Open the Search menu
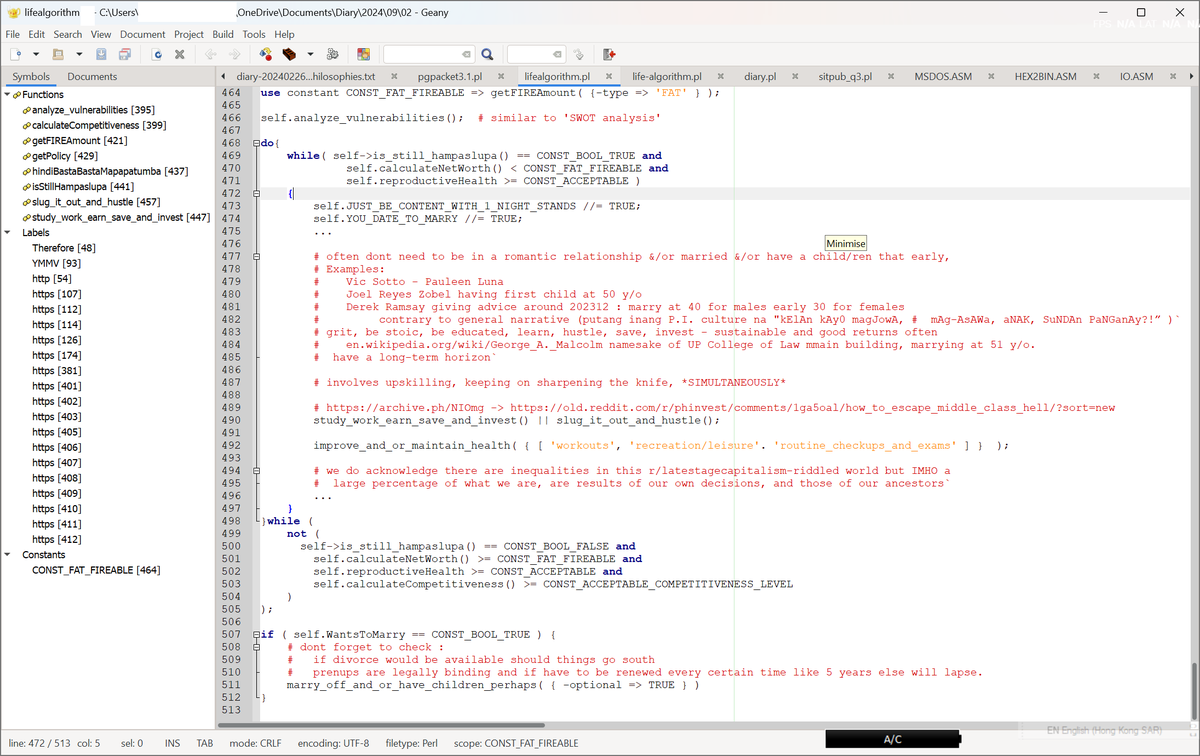The width and height of the screenshot is (1200, 756). point(68,34)
